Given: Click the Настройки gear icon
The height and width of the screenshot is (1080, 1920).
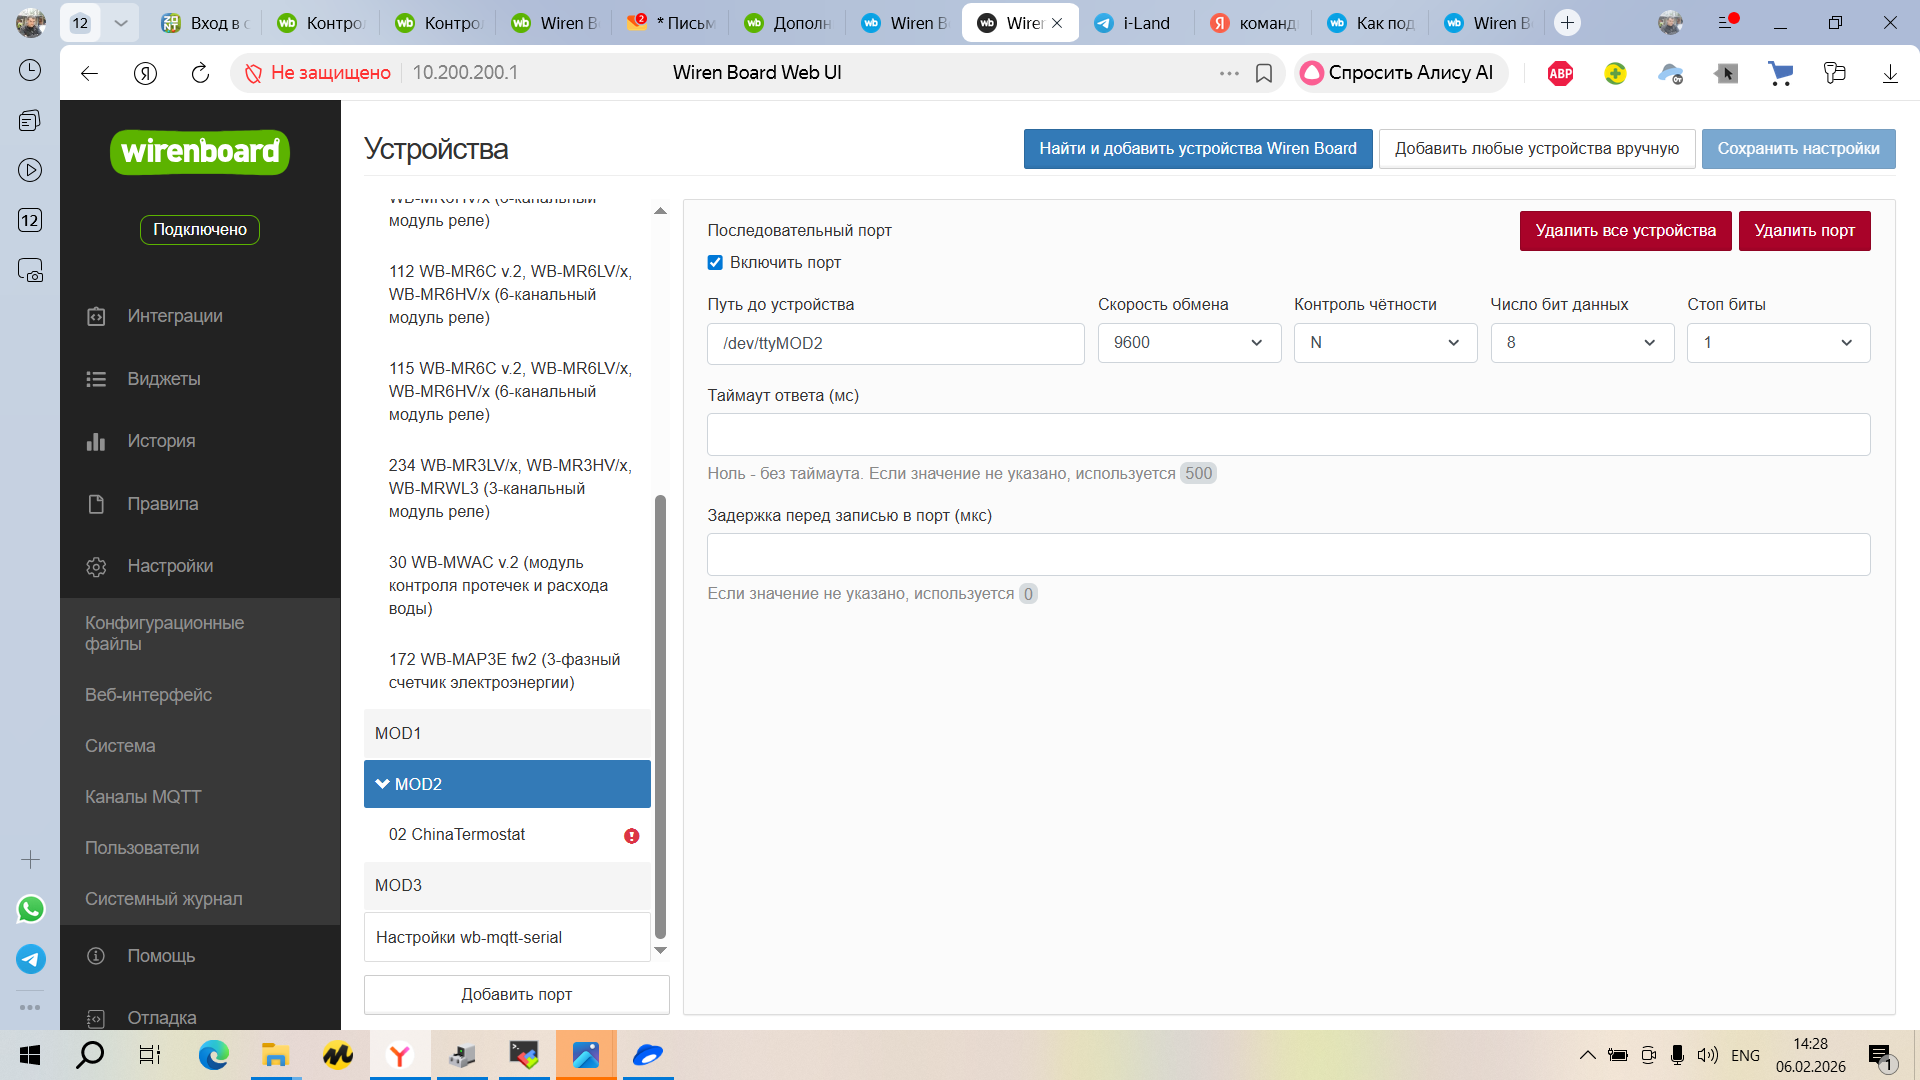Looking at the screenshot, I should pos(96,566).
